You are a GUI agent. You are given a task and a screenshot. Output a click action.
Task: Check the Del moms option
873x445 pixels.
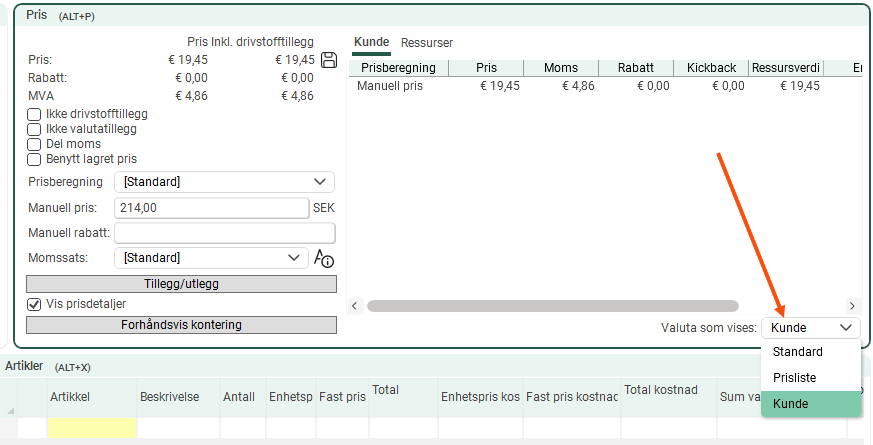coord(34,144)
